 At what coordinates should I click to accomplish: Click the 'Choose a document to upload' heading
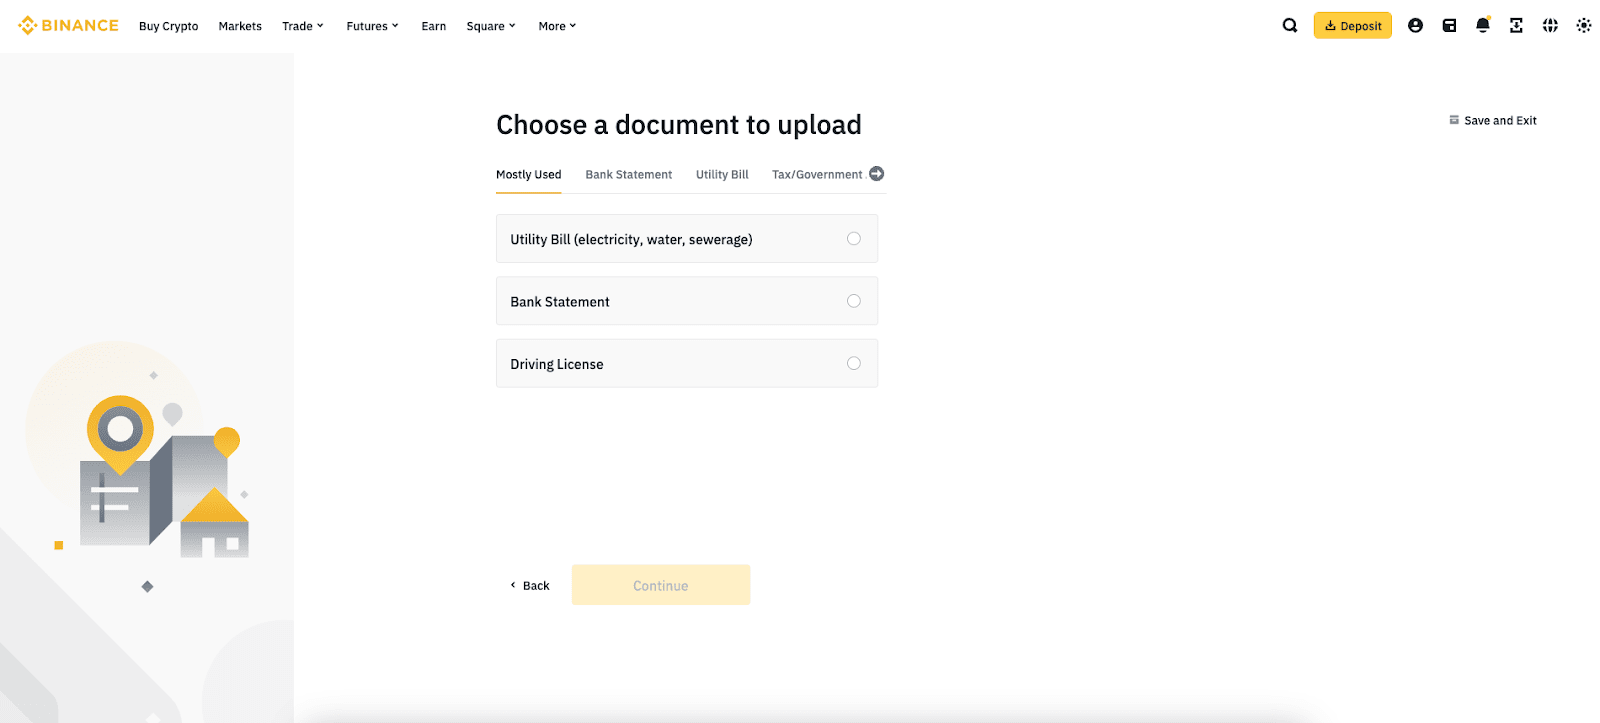click(x=679, y=125)
